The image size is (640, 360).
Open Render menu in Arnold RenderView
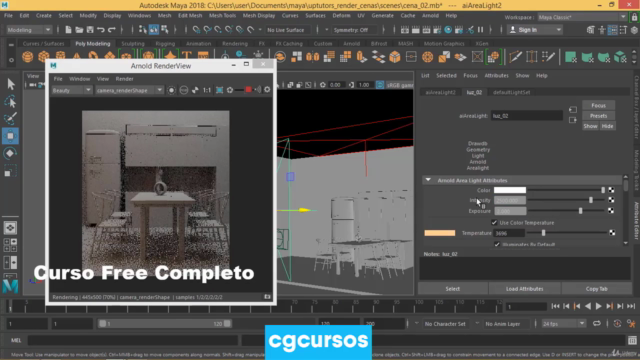[x=124, y=79]
